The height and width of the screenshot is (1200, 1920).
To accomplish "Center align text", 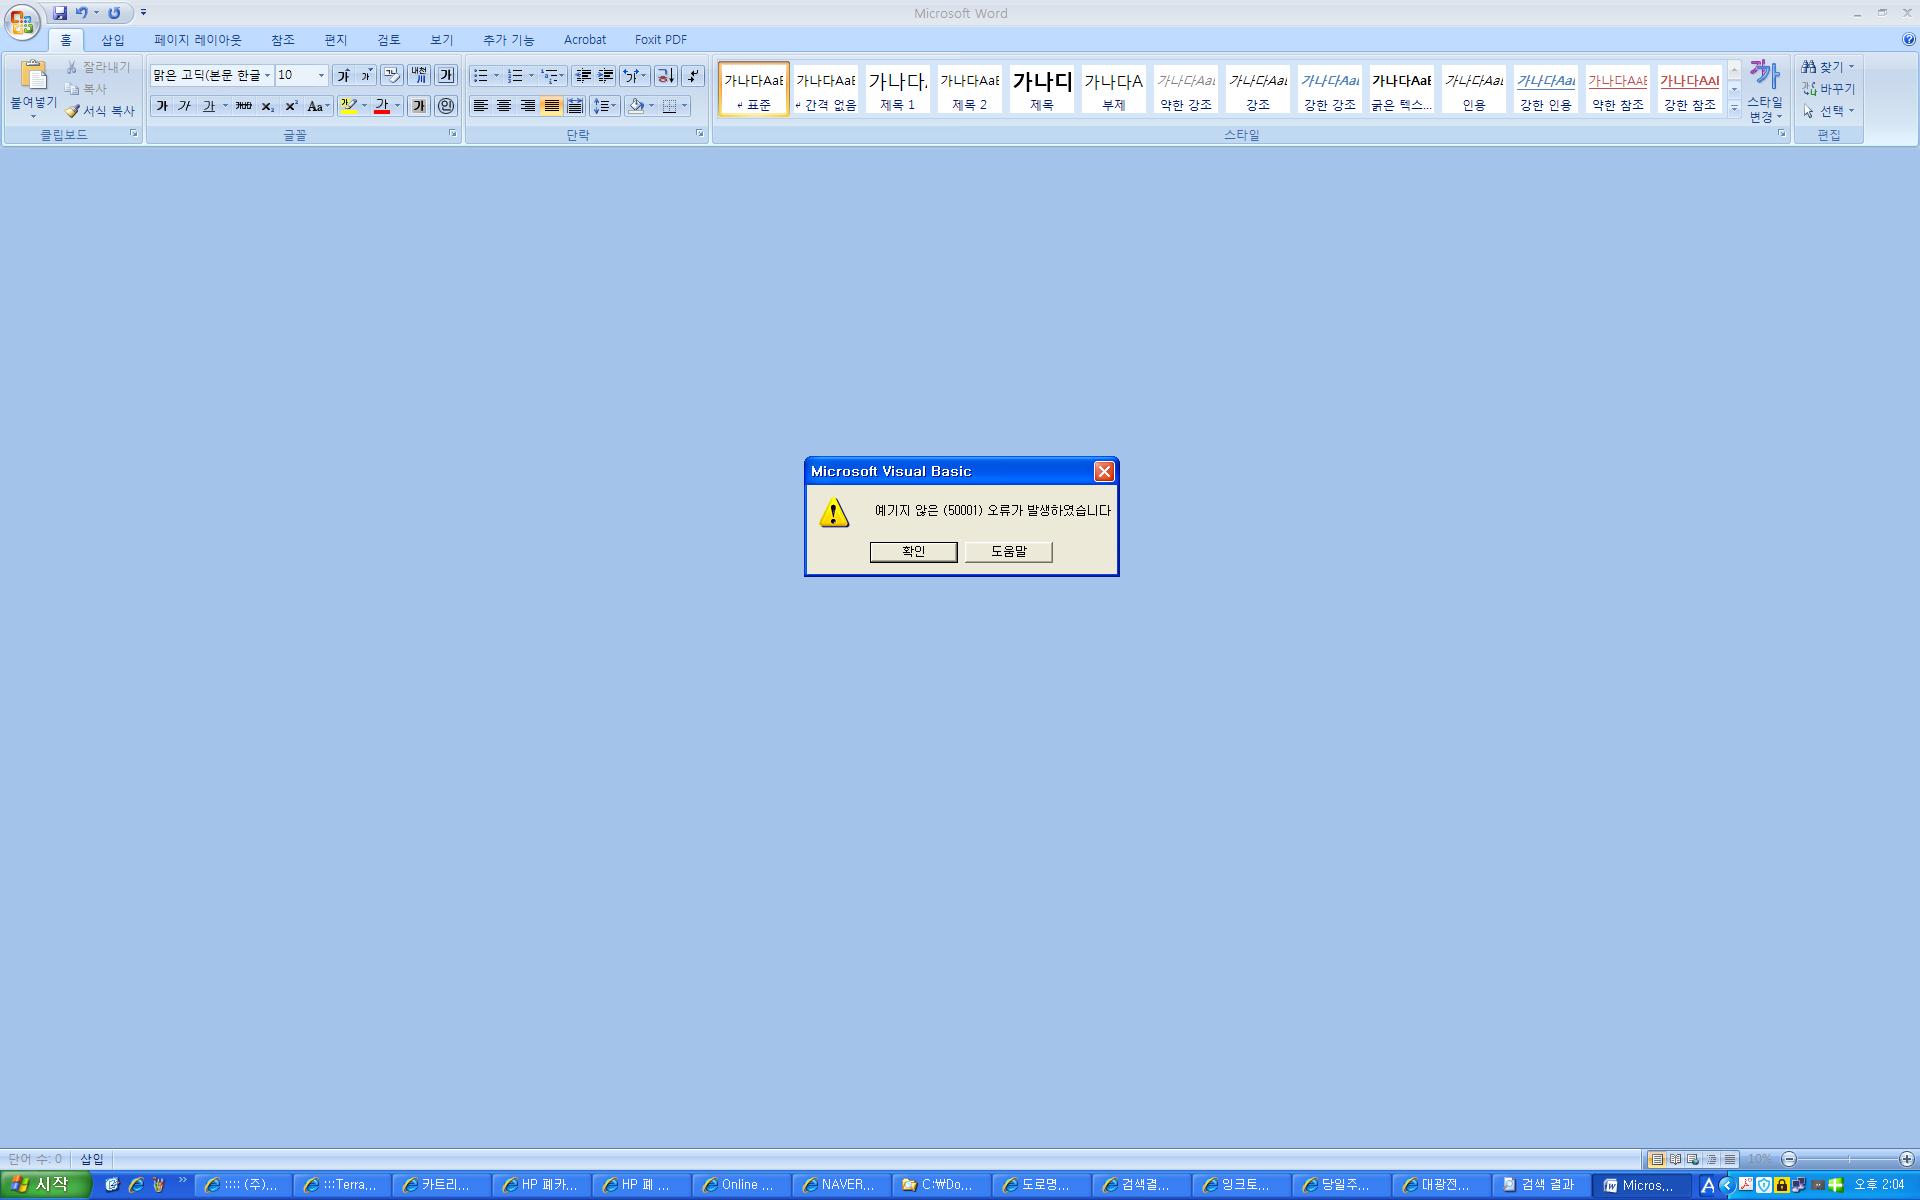I will coord(504,106).
